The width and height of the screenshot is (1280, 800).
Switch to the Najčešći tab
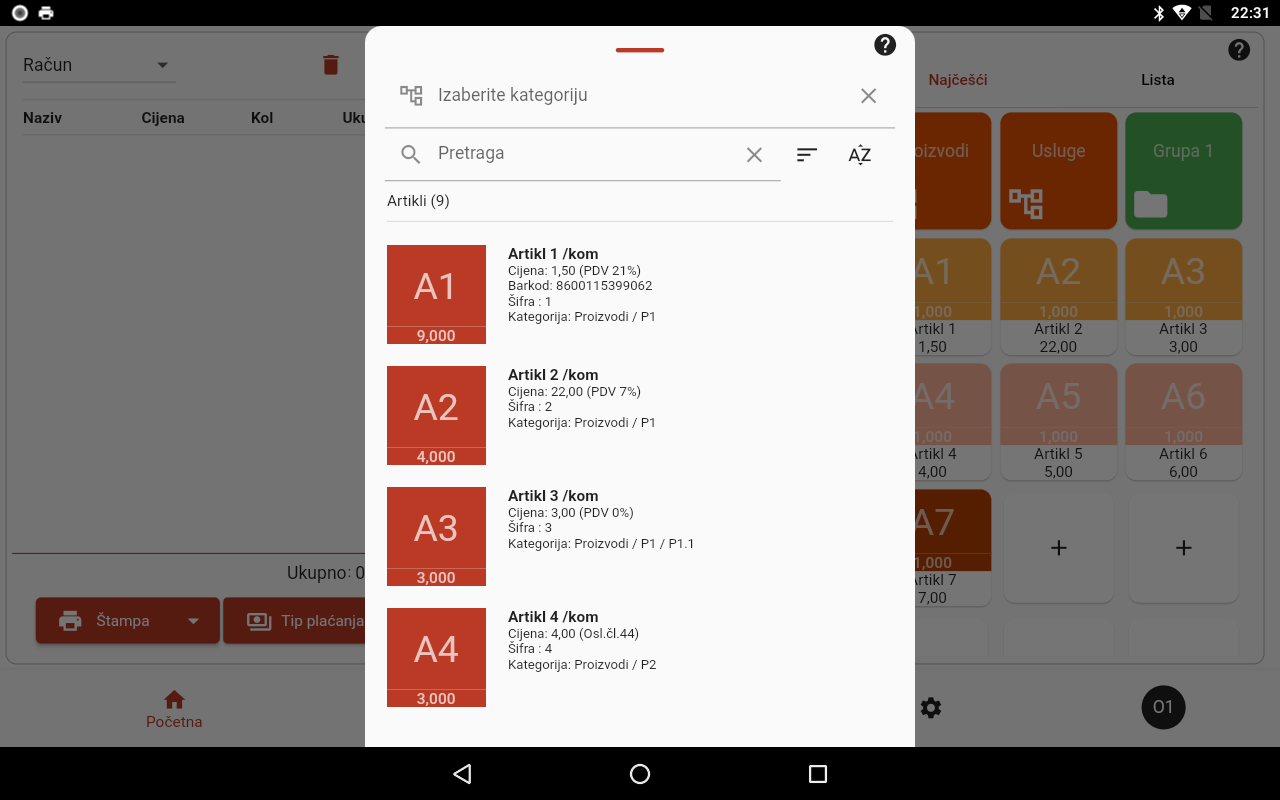click(x=957, y=80)
